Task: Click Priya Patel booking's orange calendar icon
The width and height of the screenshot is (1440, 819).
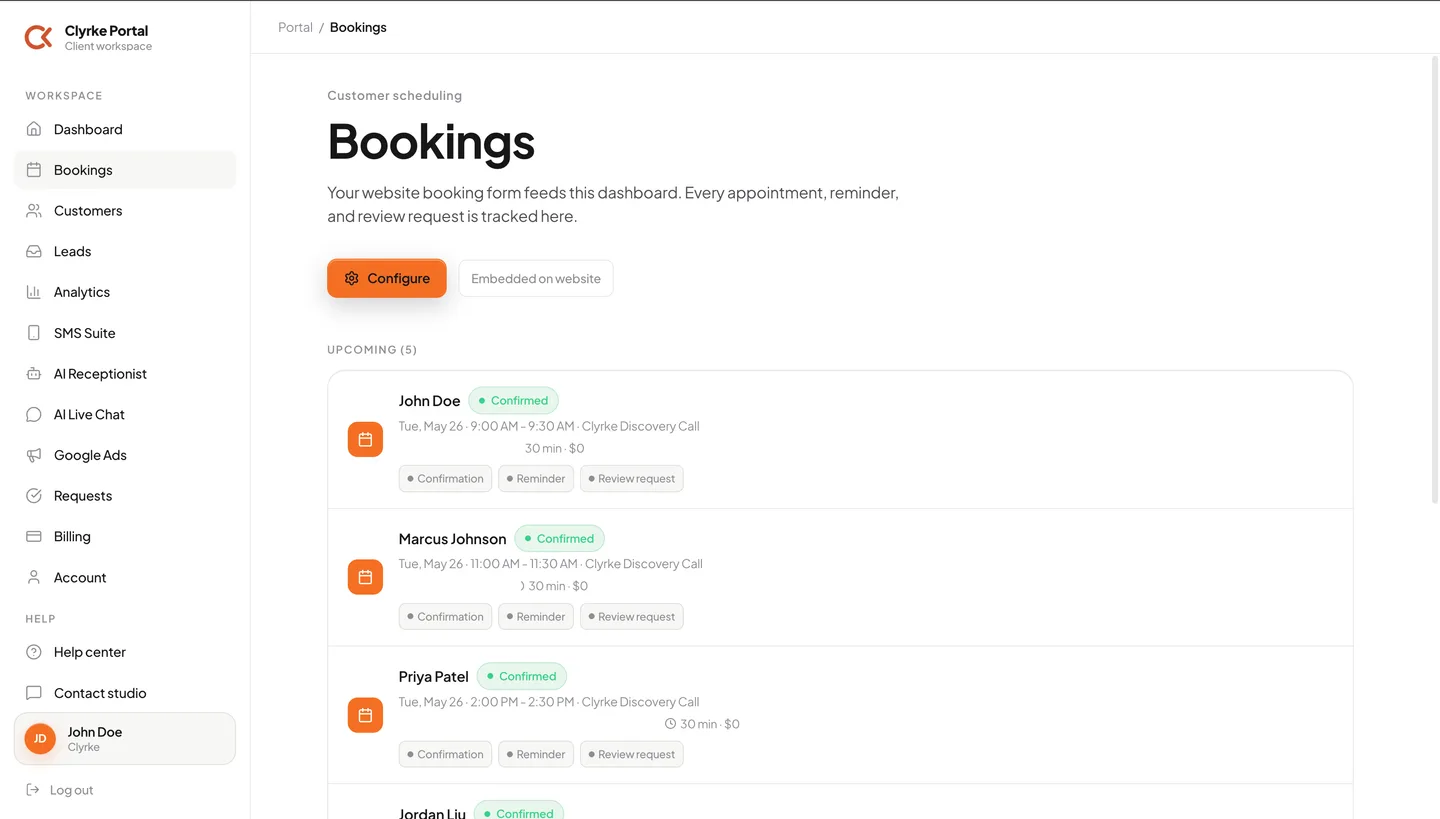Action: coord(365,715)
